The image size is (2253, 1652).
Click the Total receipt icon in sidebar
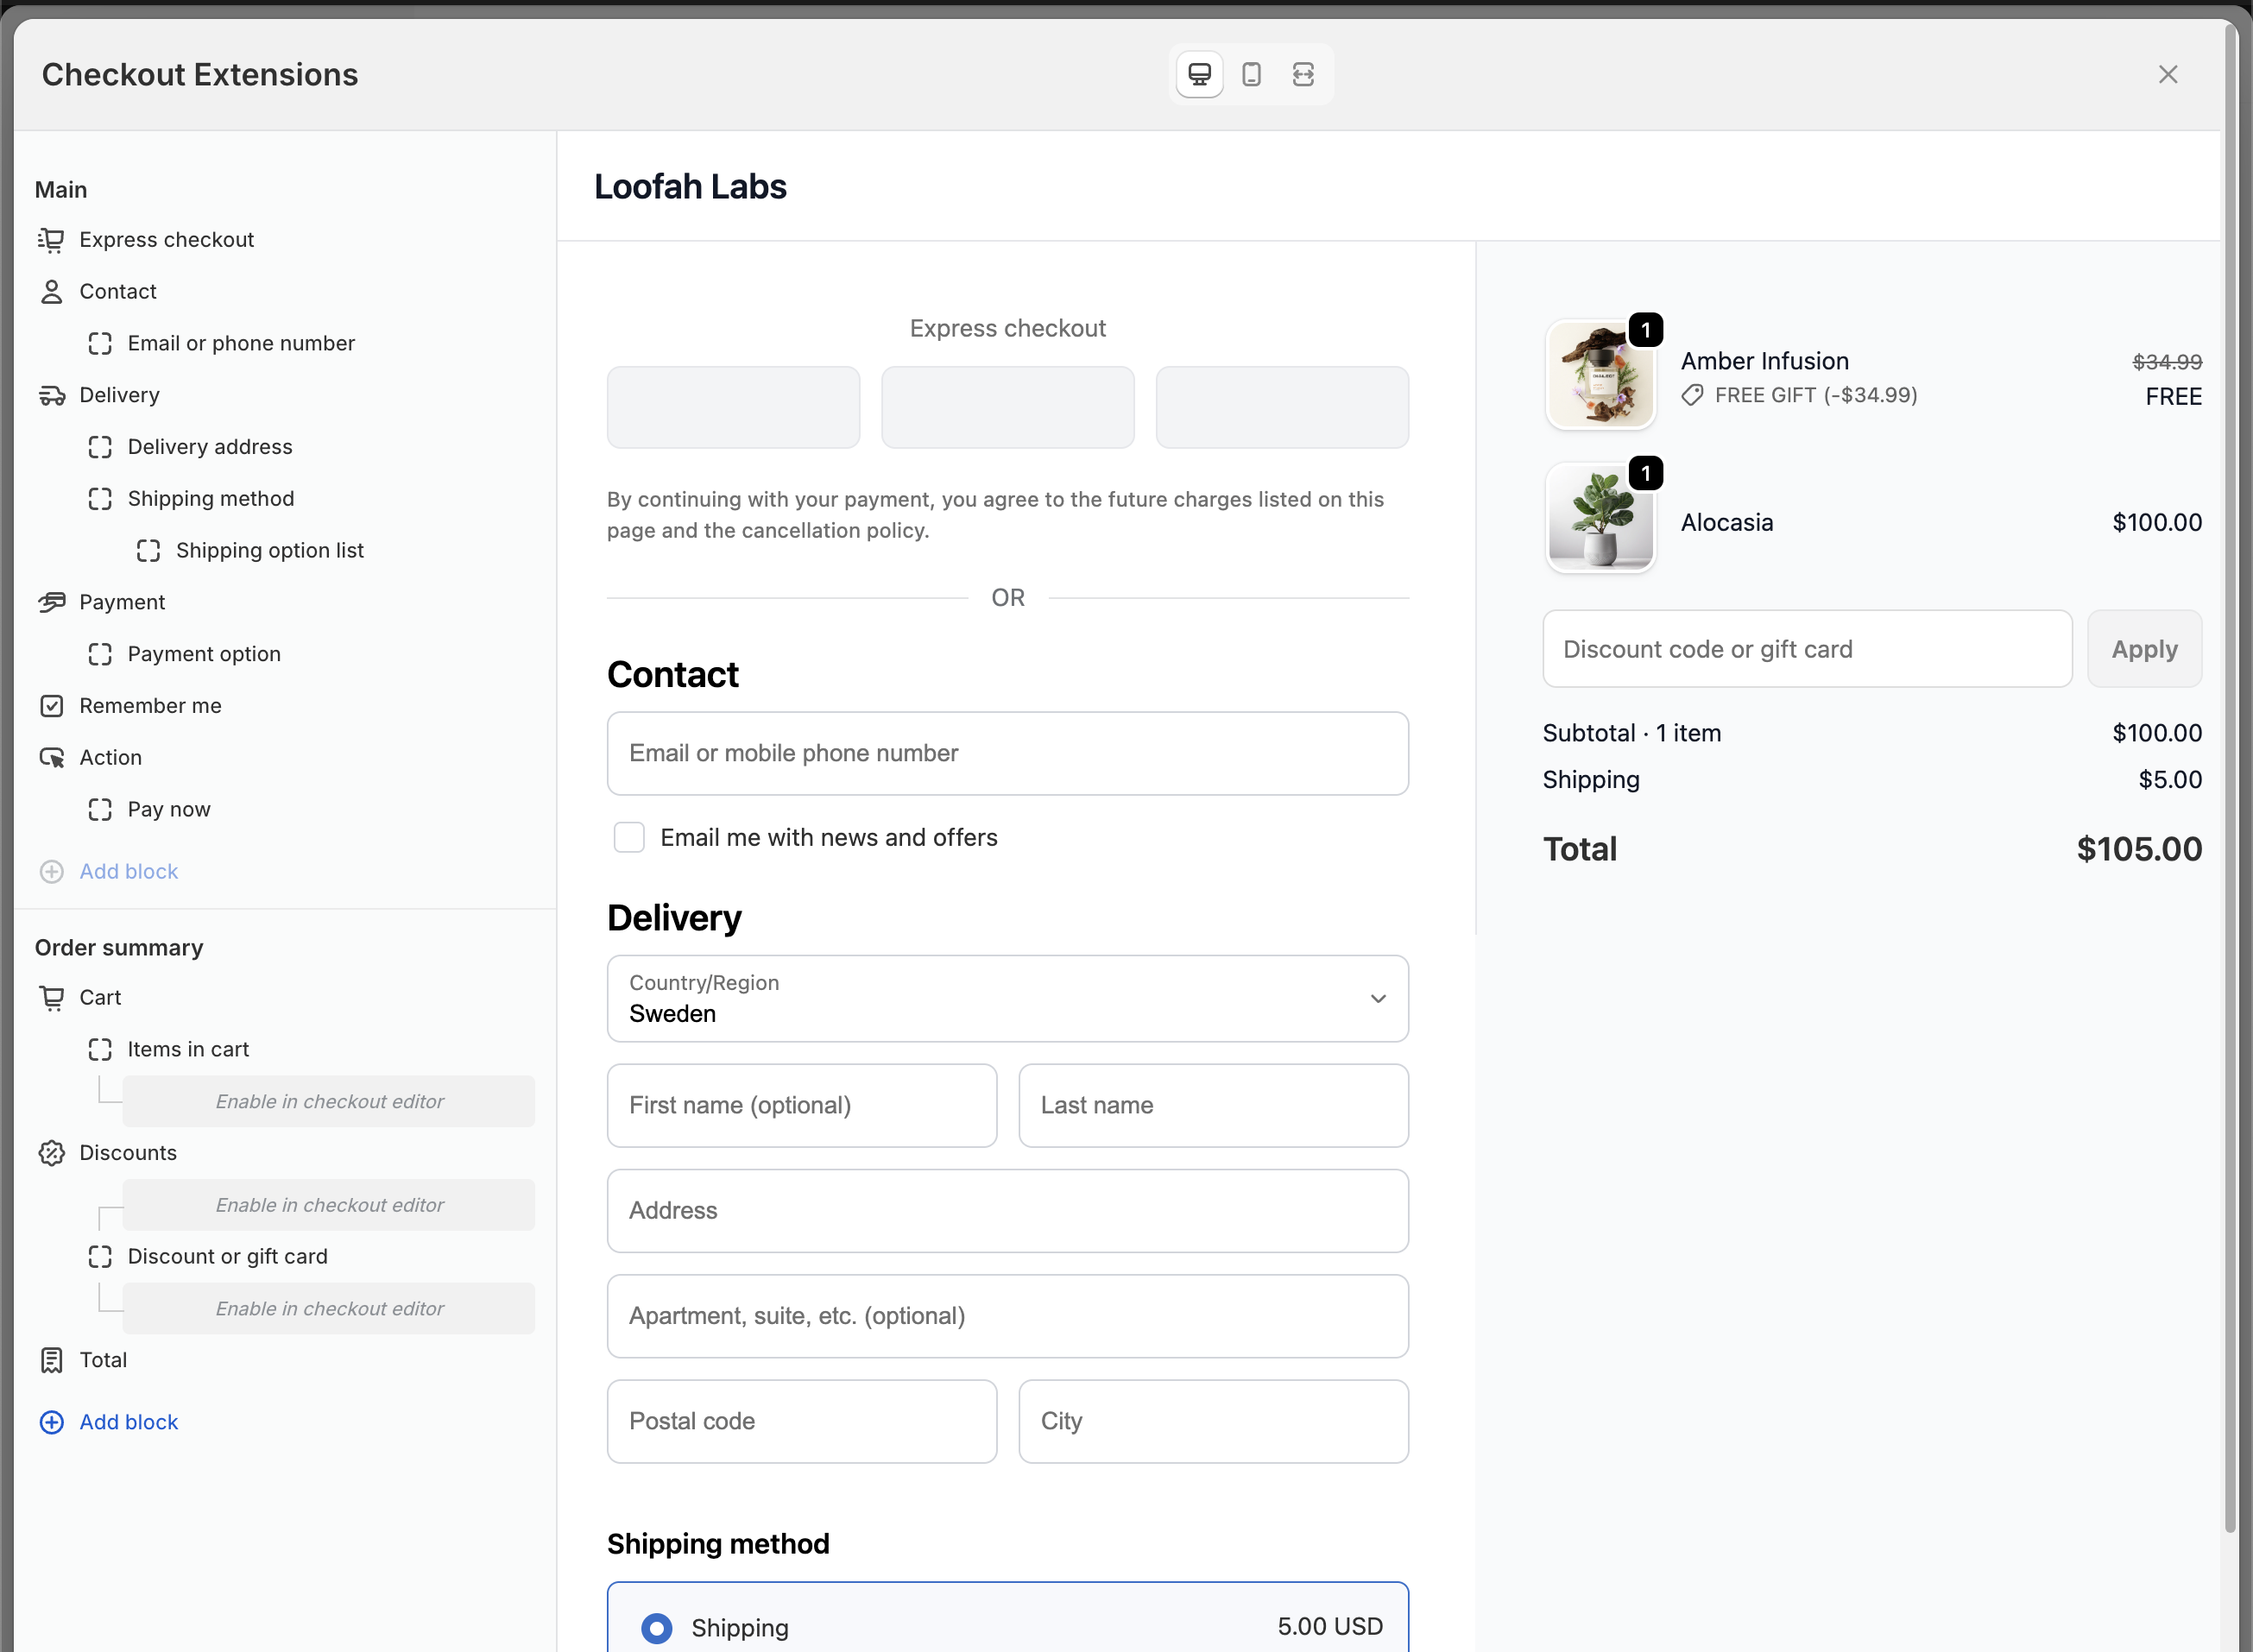[52, 1359]
